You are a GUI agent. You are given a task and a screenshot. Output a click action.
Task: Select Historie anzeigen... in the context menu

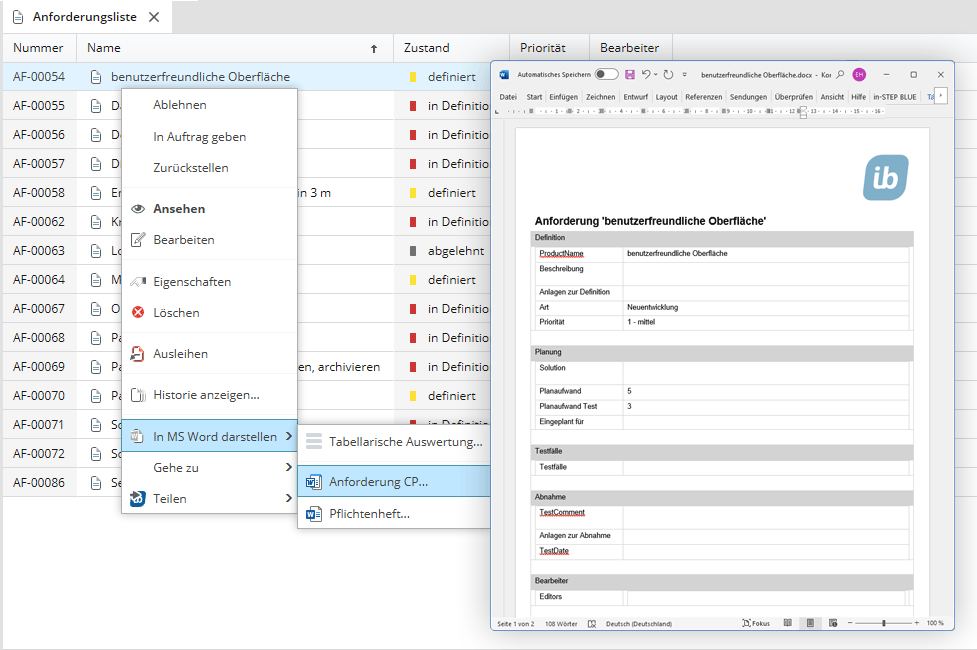coord(206,395)
